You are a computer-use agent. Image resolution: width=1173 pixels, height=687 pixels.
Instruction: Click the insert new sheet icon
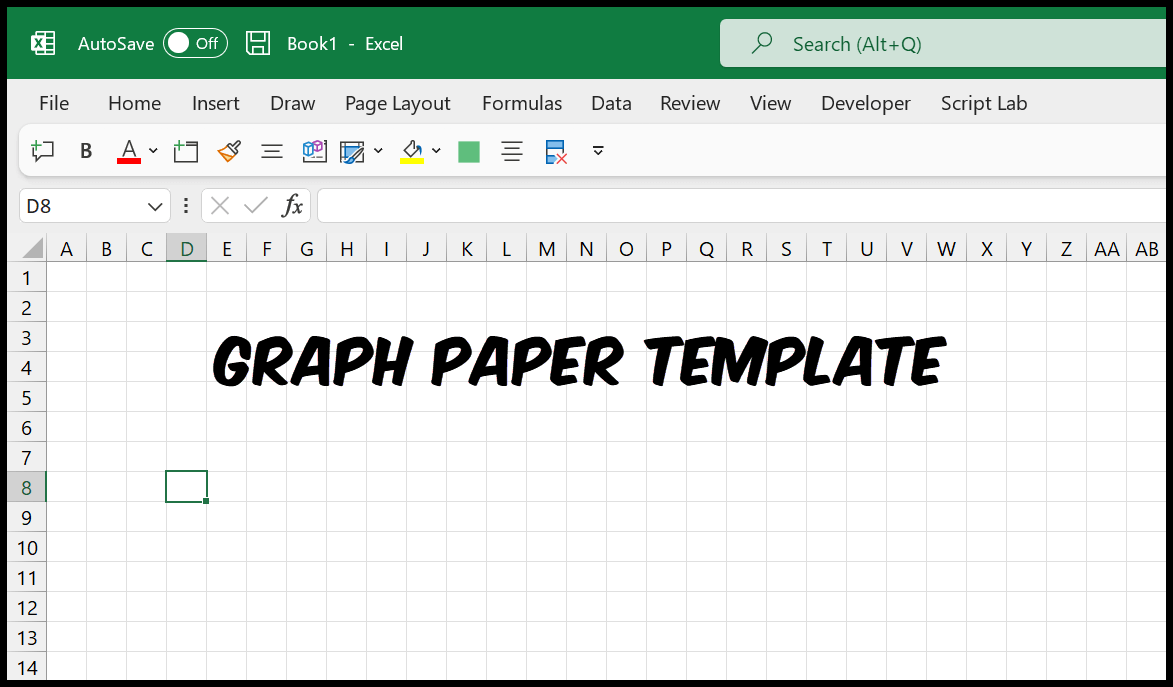(x=186, y=151)
